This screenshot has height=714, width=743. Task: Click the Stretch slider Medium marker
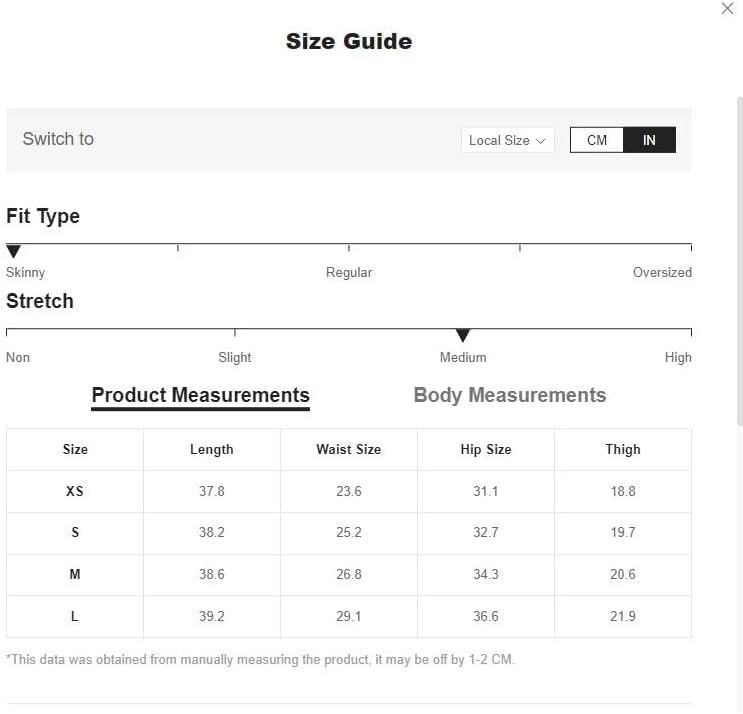(463, 335)
